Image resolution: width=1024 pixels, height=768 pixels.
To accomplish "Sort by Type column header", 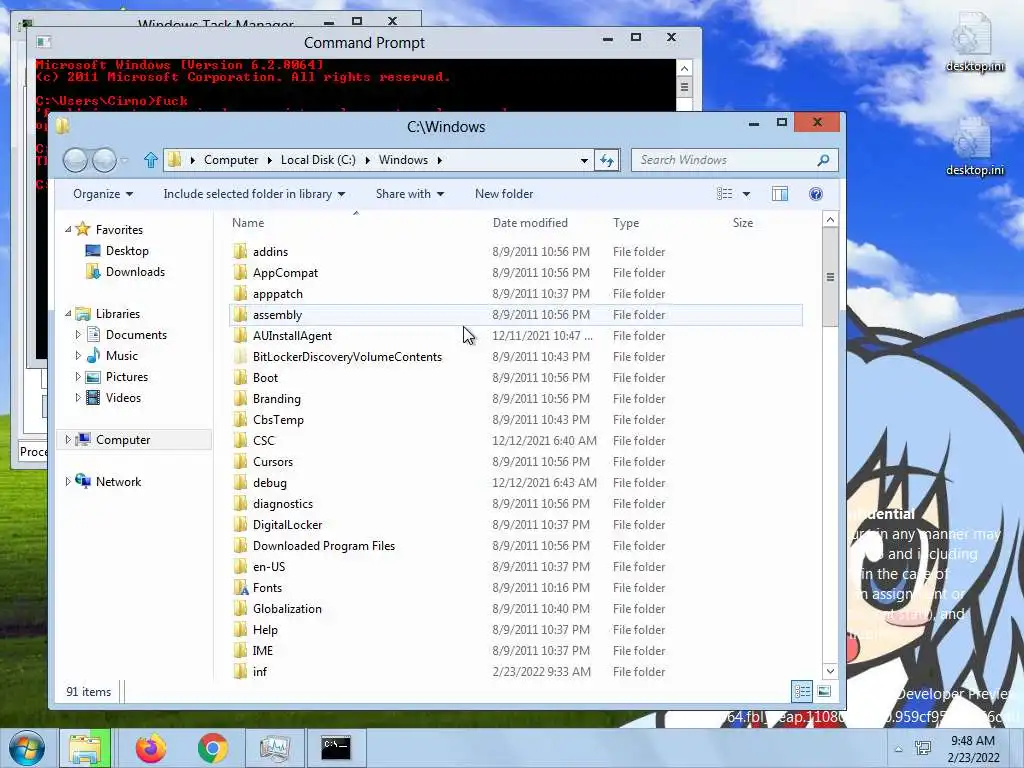I will [626, 223].
